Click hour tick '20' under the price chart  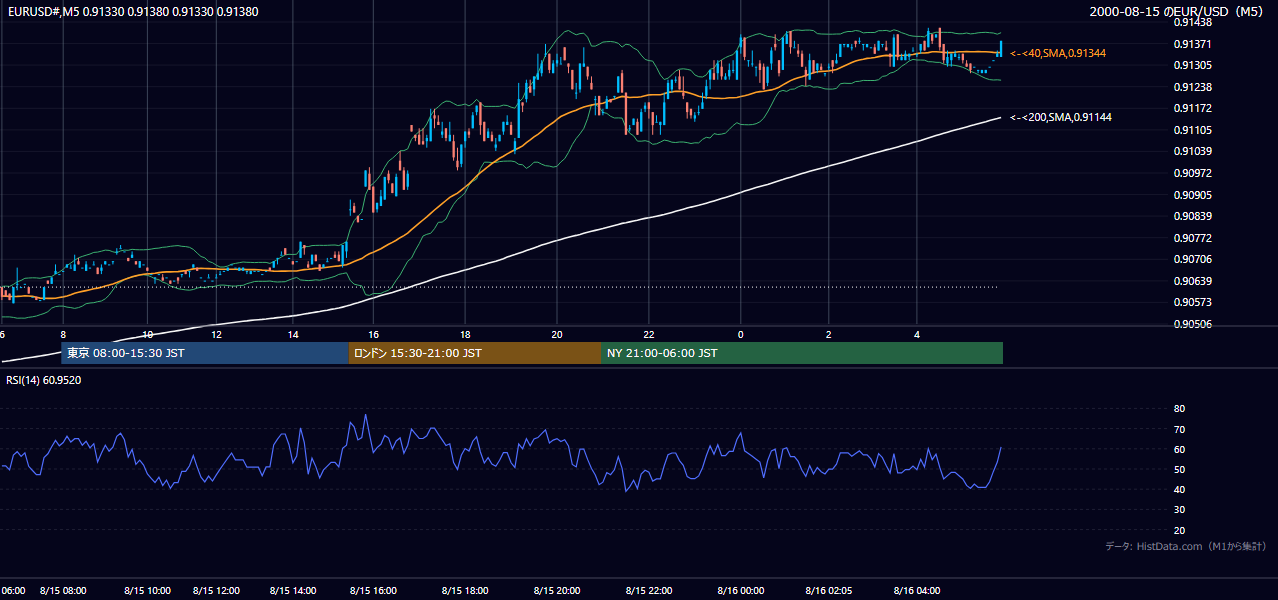[x=557, y=335]
